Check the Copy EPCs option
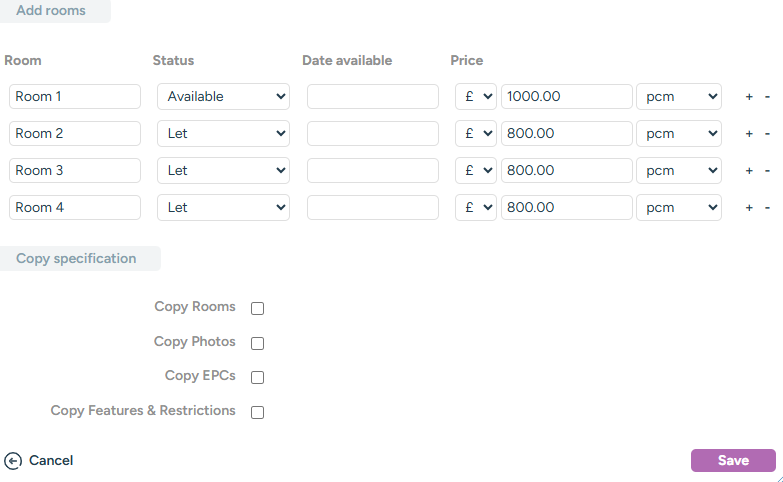 (257, 377)
